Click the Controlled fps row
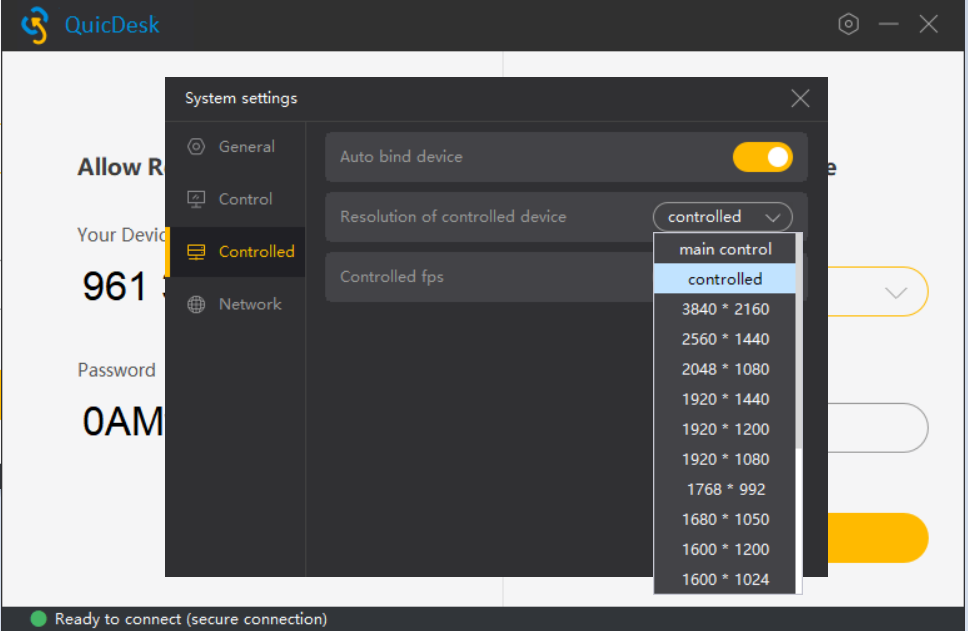Viewport: 968px width, 631px height. click(489, 277)
